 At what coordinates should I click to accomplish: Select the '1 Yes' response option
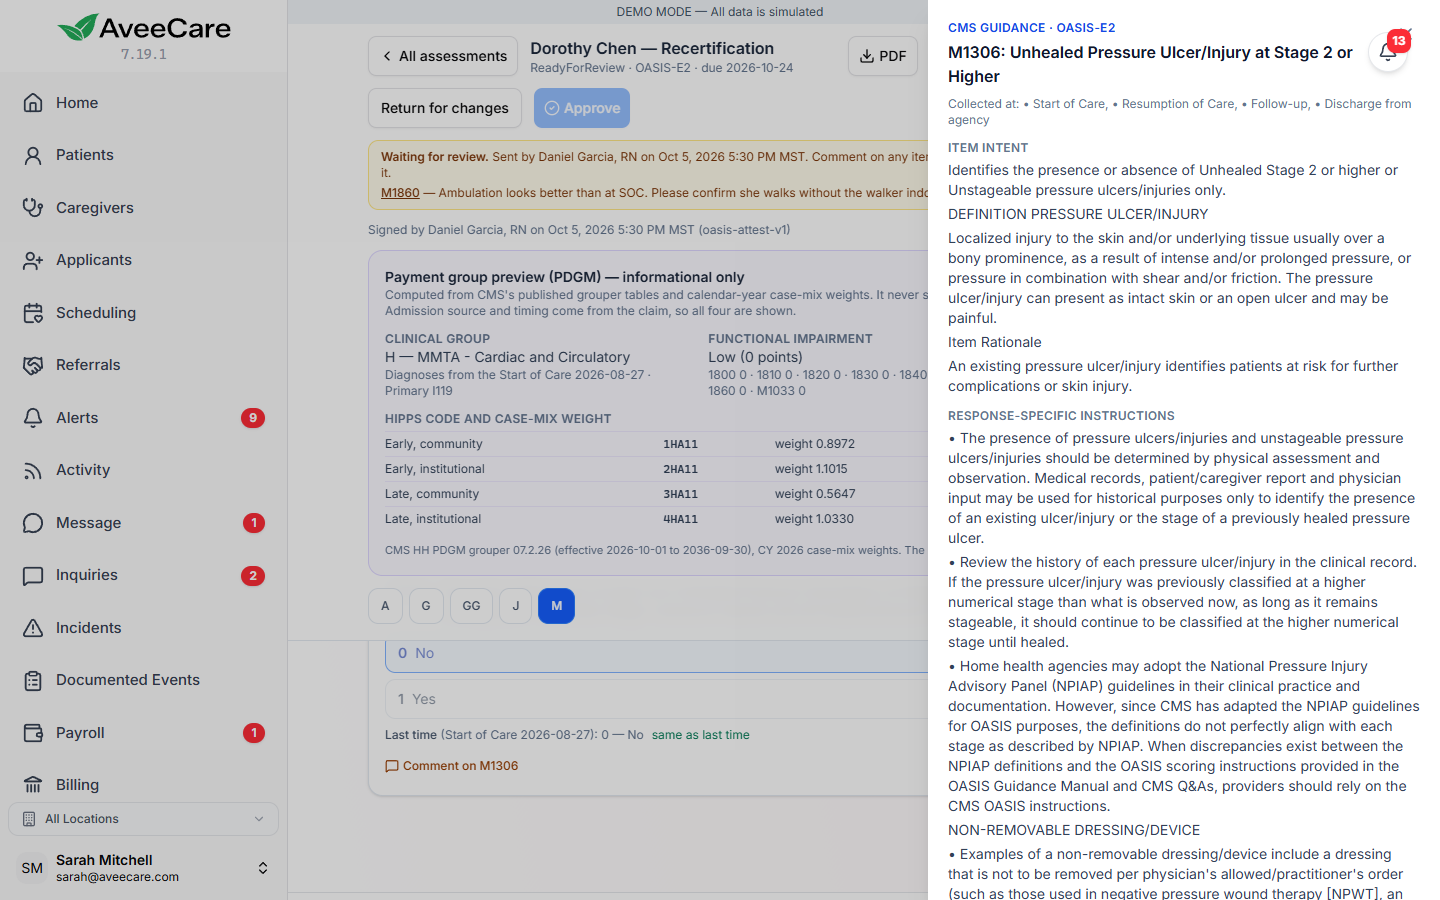point(656,699)
